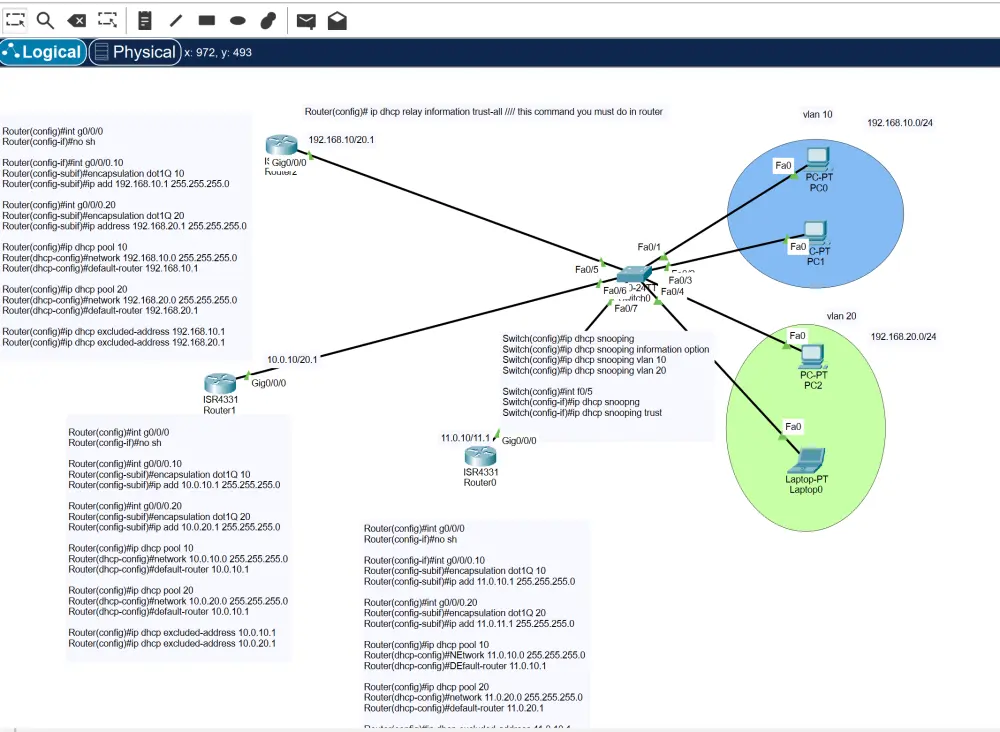Click the 'ip dhcp excluded-address 10.0.20.1' line

[172, 643]
